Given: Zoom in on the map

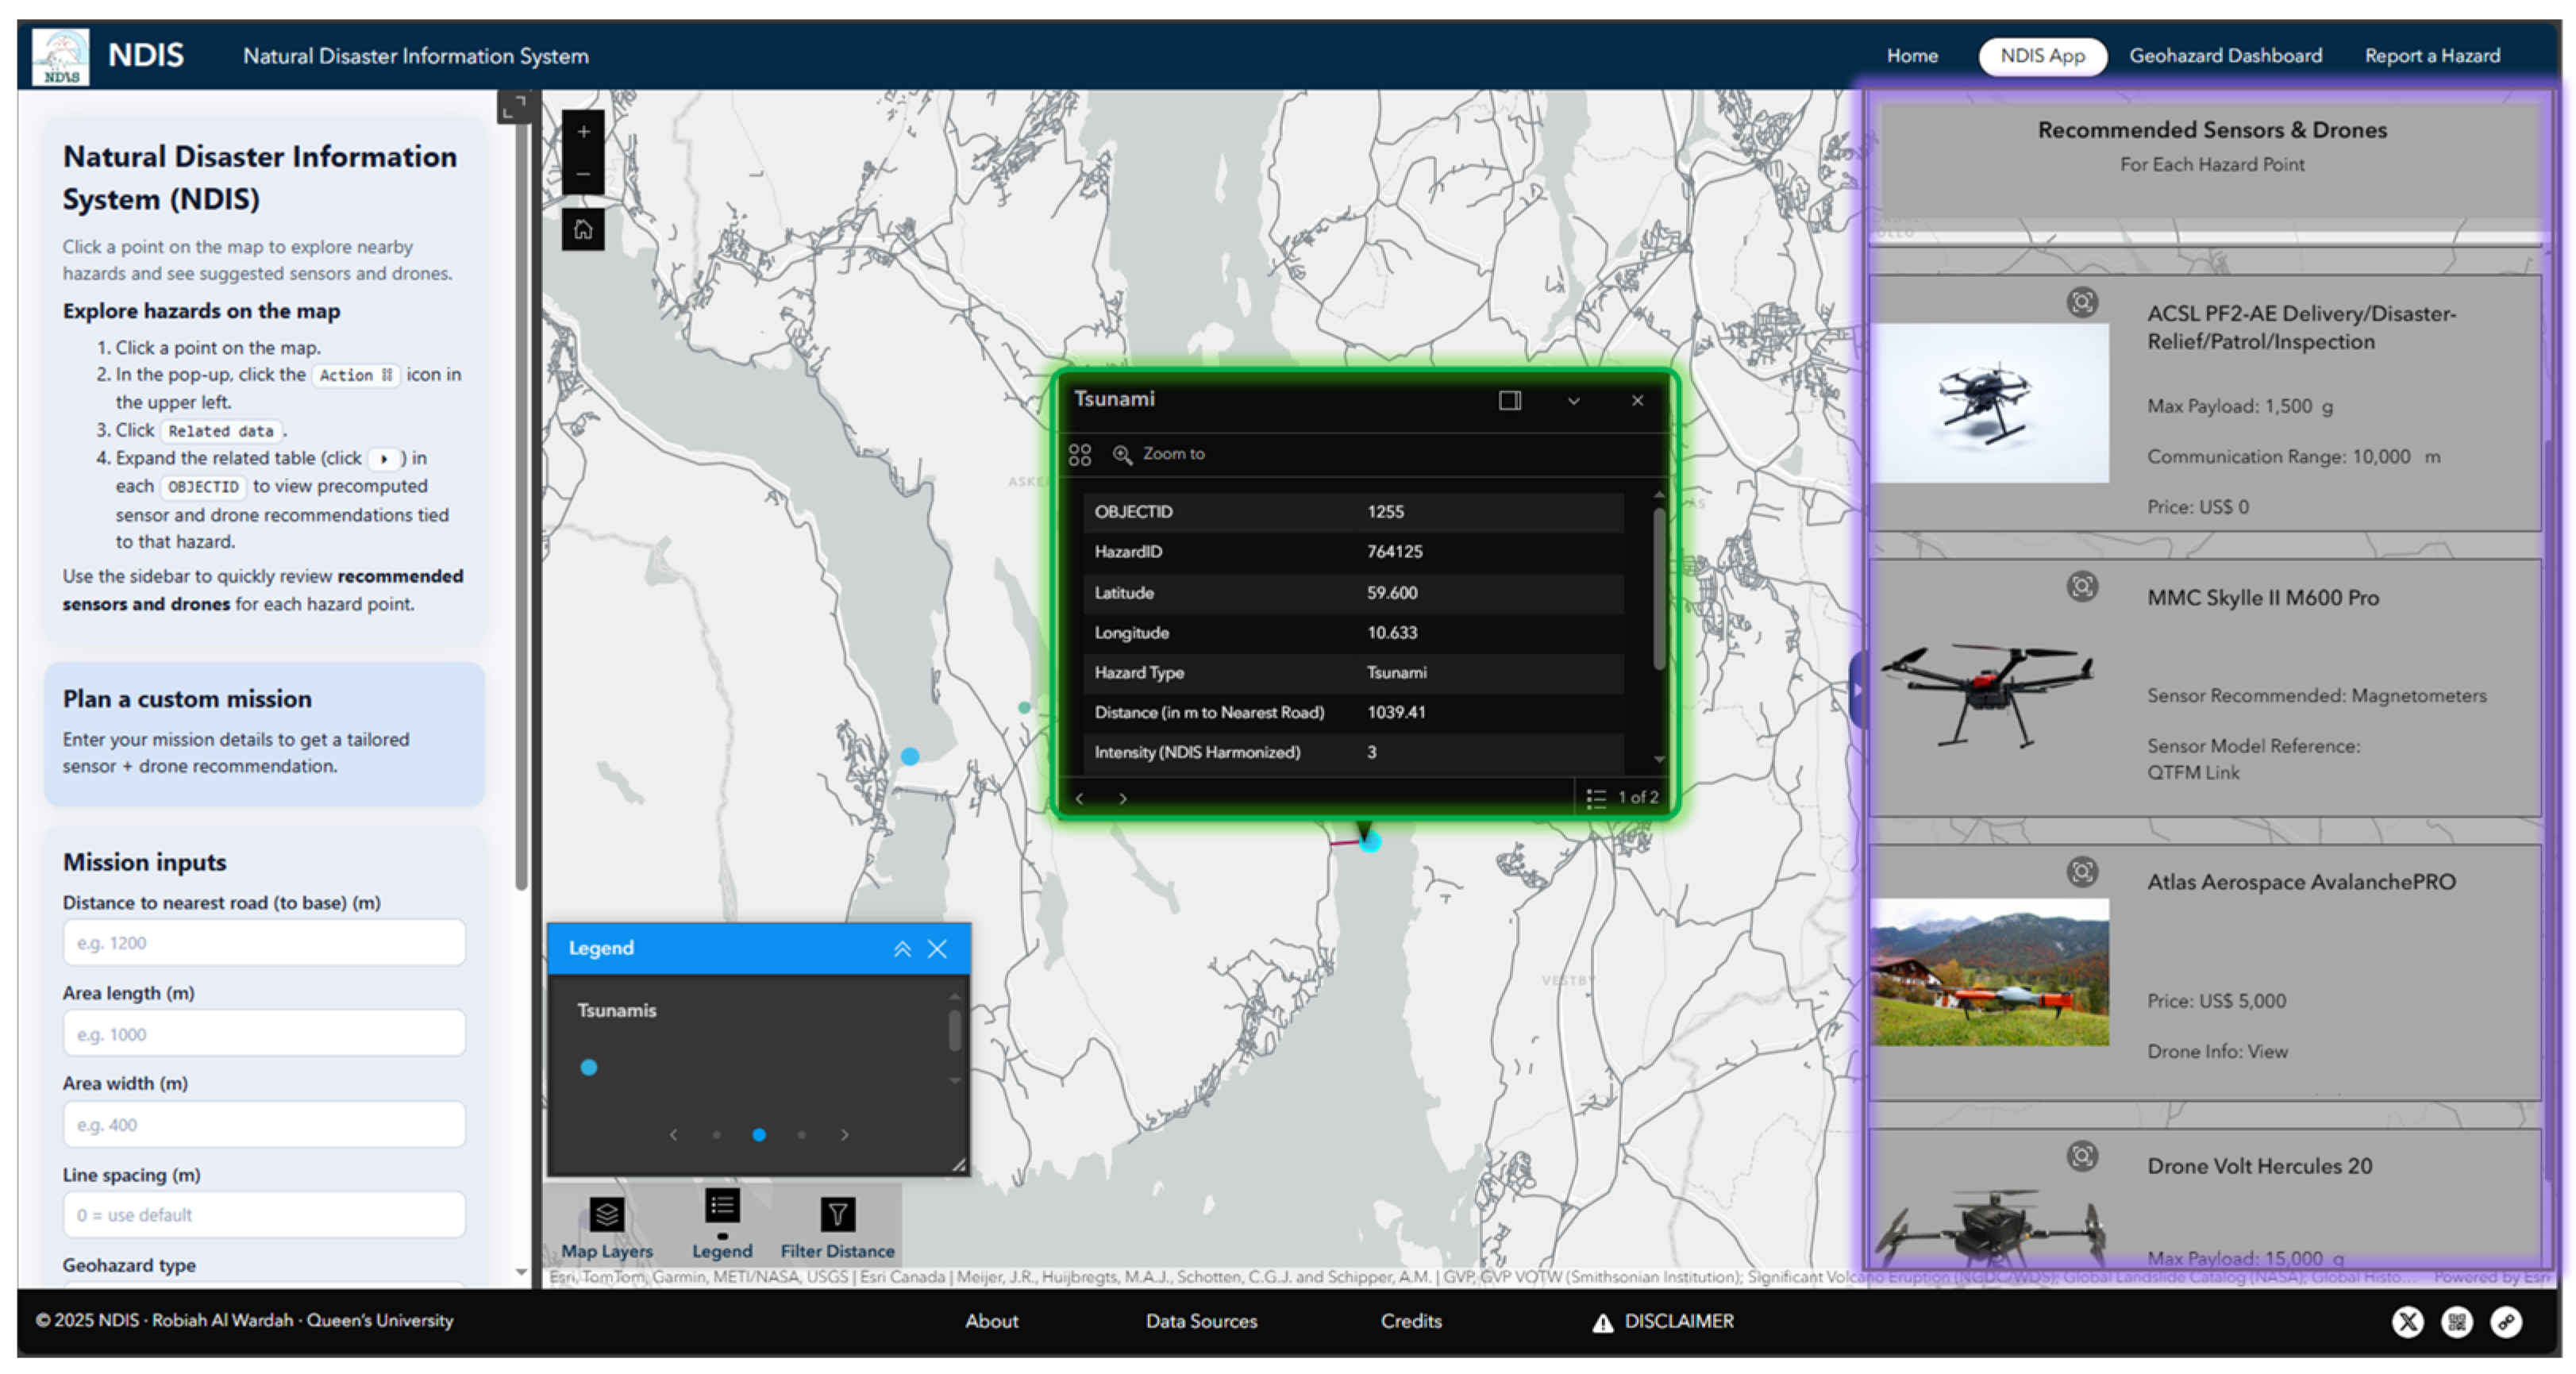Looking at the screenshot, I should (583, 132).
